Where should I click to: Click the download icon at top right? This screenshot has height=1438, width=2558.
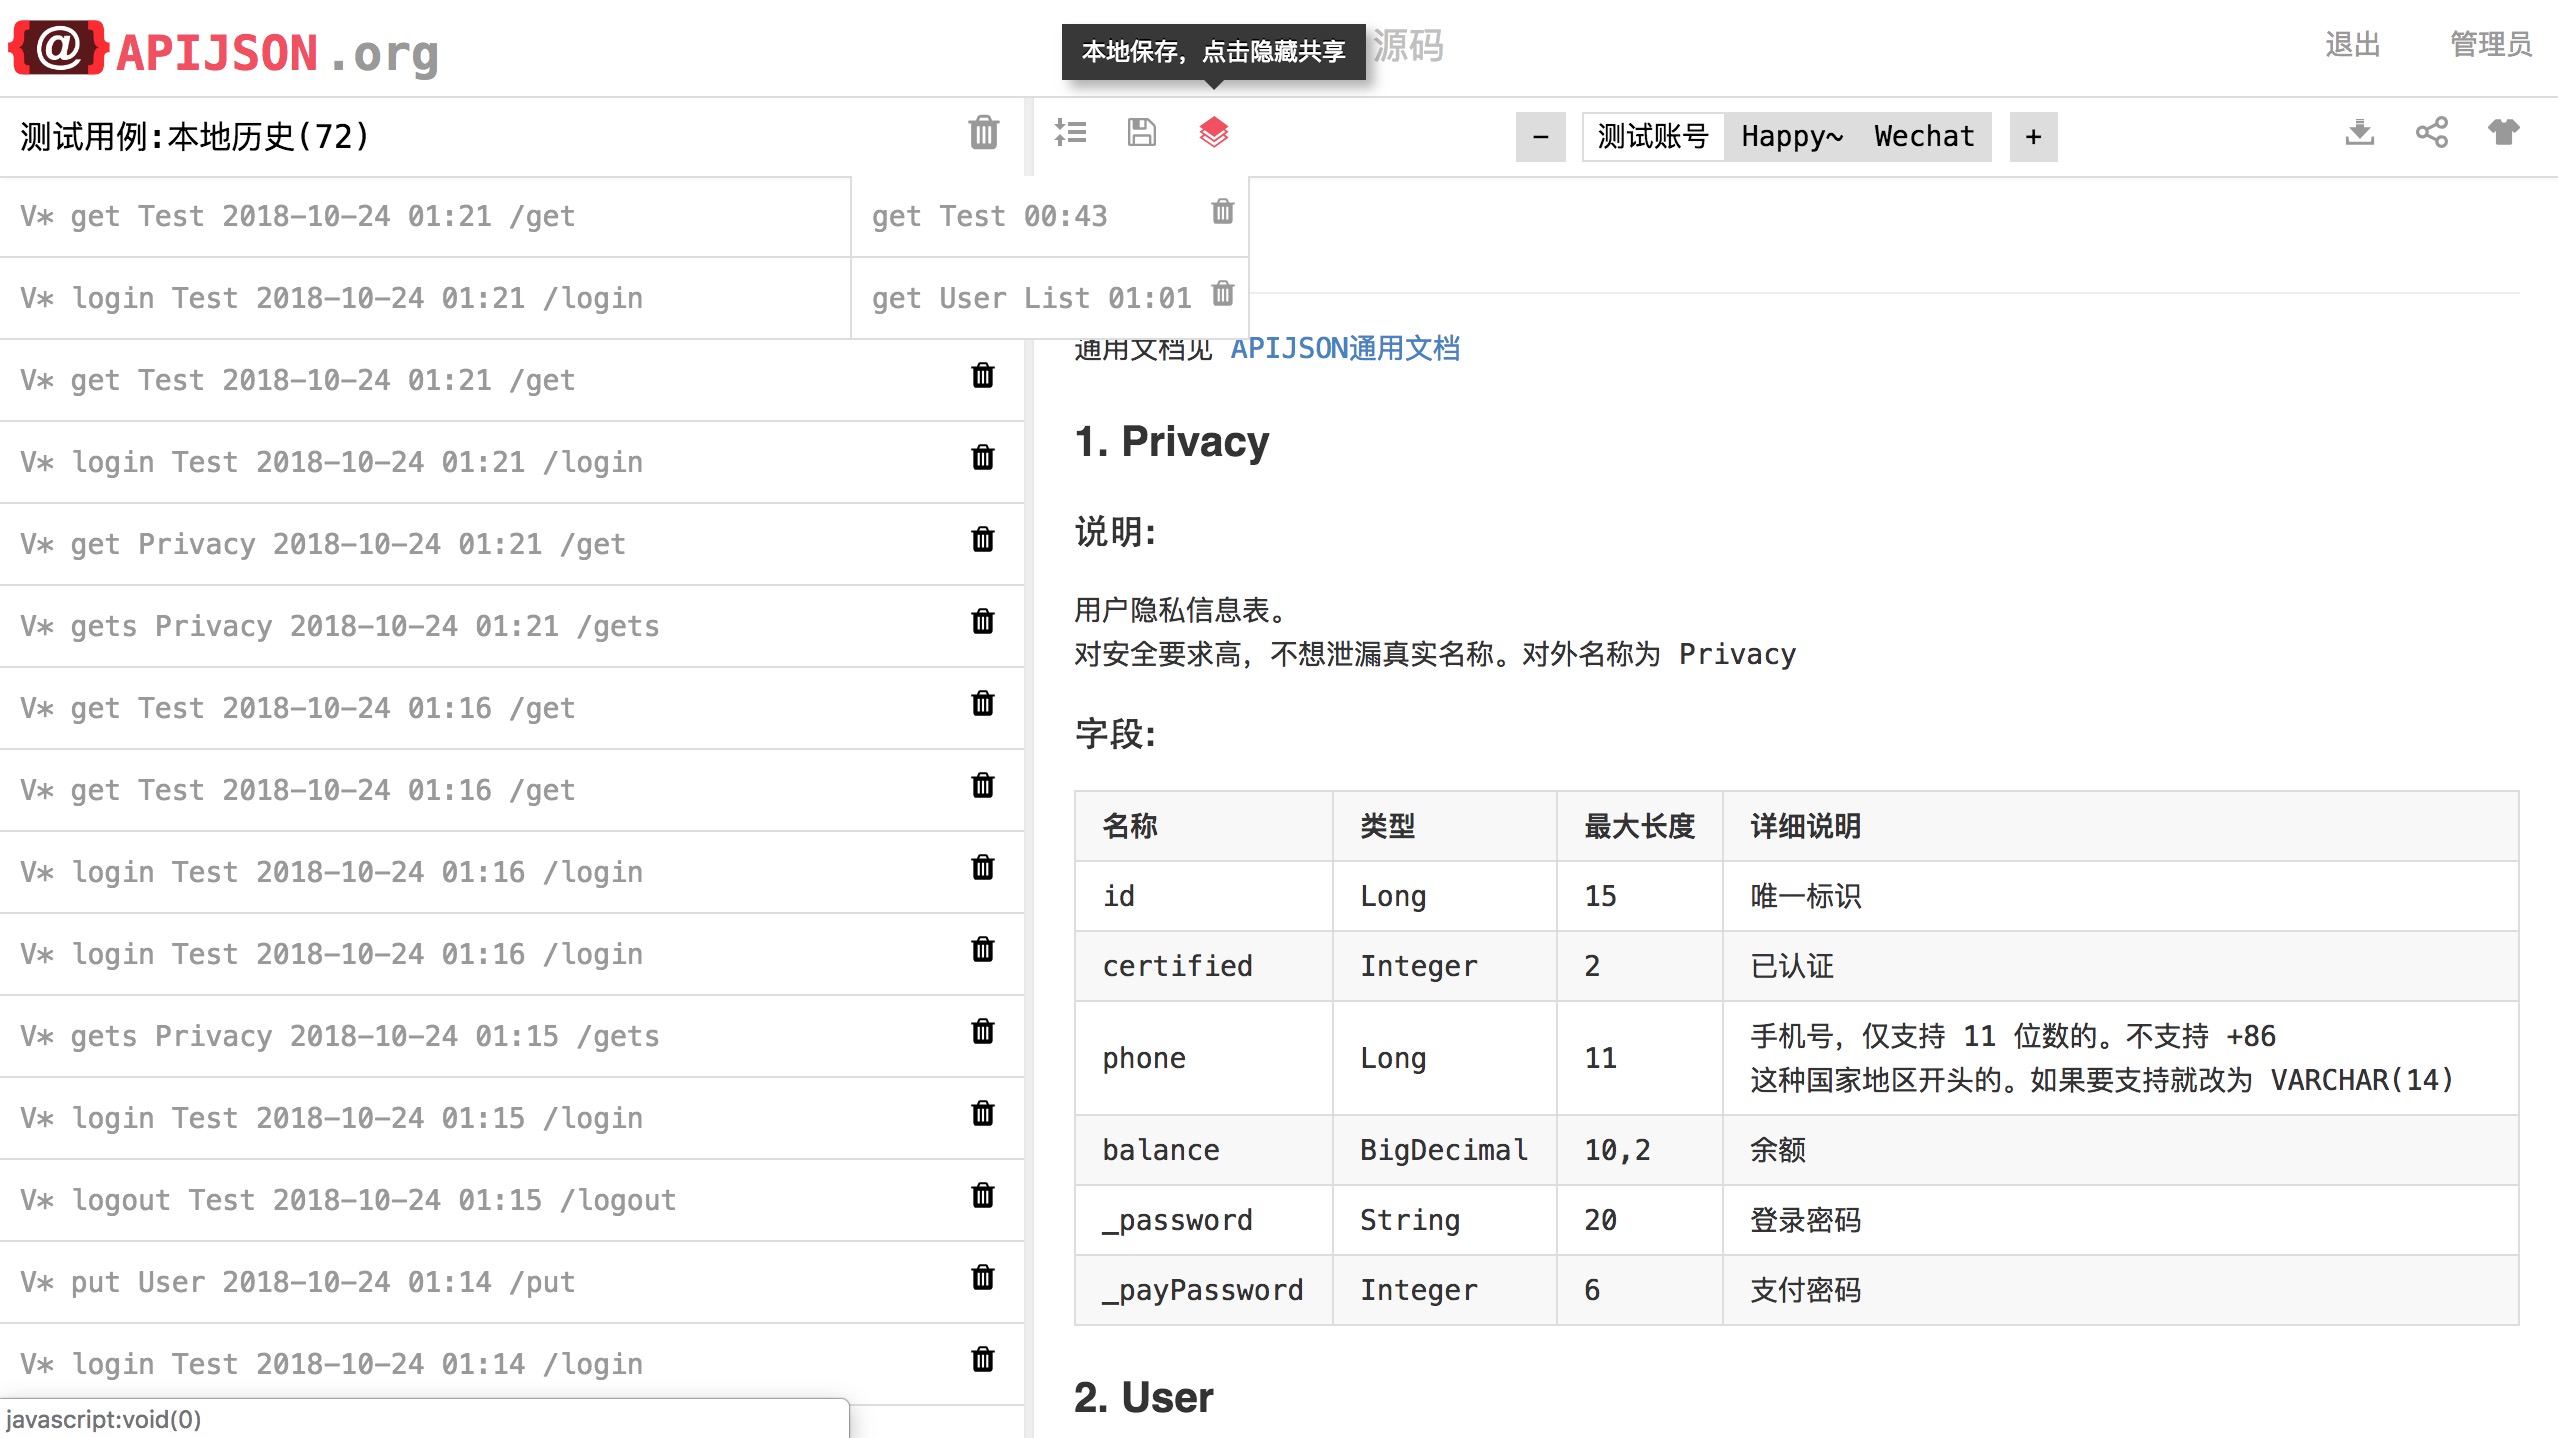point(2359,133)
